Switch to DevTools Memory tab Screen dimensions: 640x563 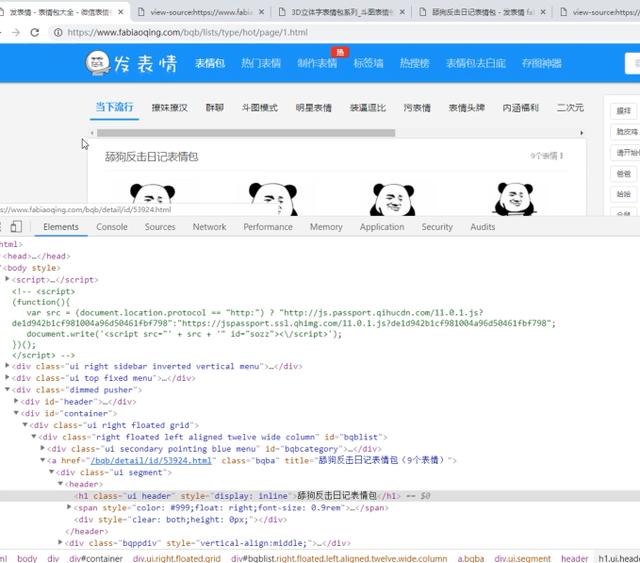coord(326,227)
